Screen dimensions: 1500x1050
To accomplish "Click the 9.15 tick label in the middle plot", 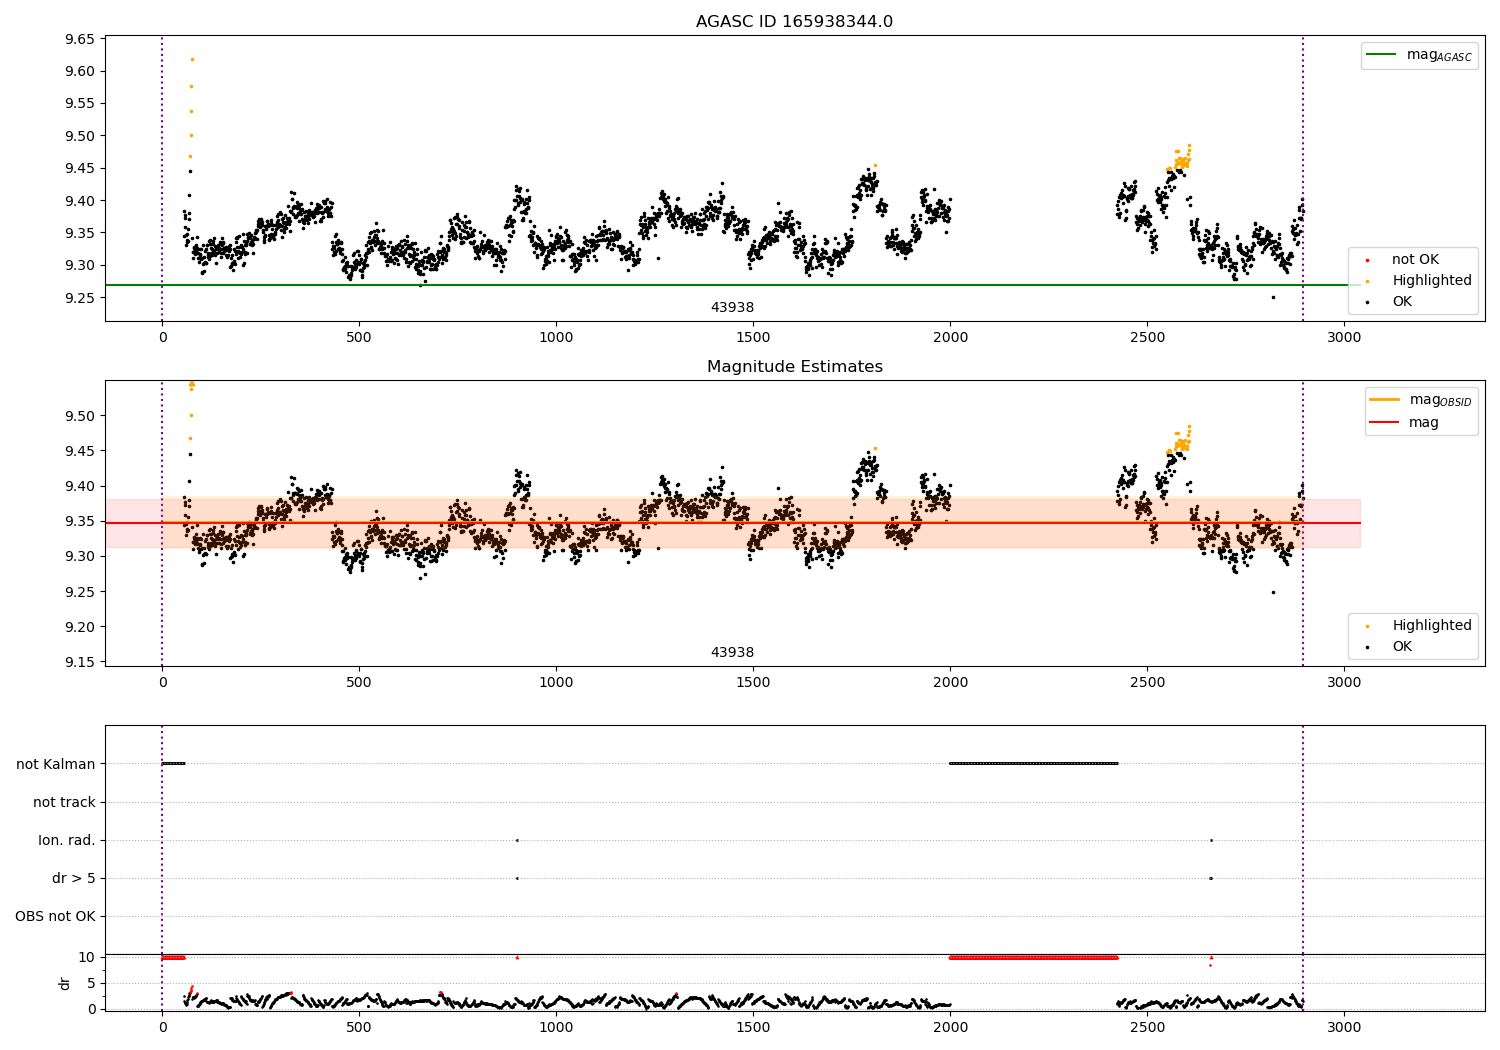I will click(x=80, y=662).
